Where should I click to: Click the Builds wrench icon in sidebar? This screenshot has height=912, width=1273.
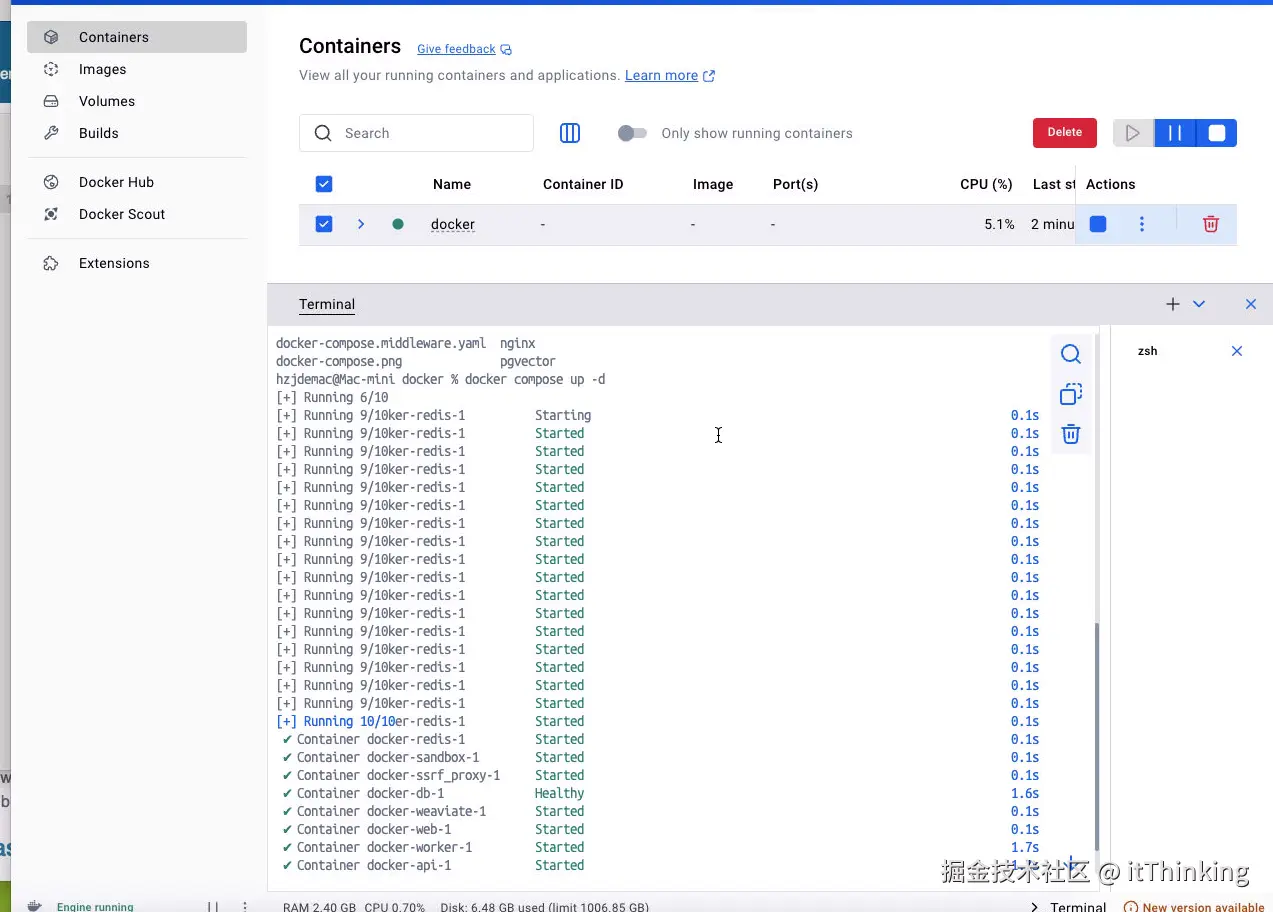[x=51, y=133]
